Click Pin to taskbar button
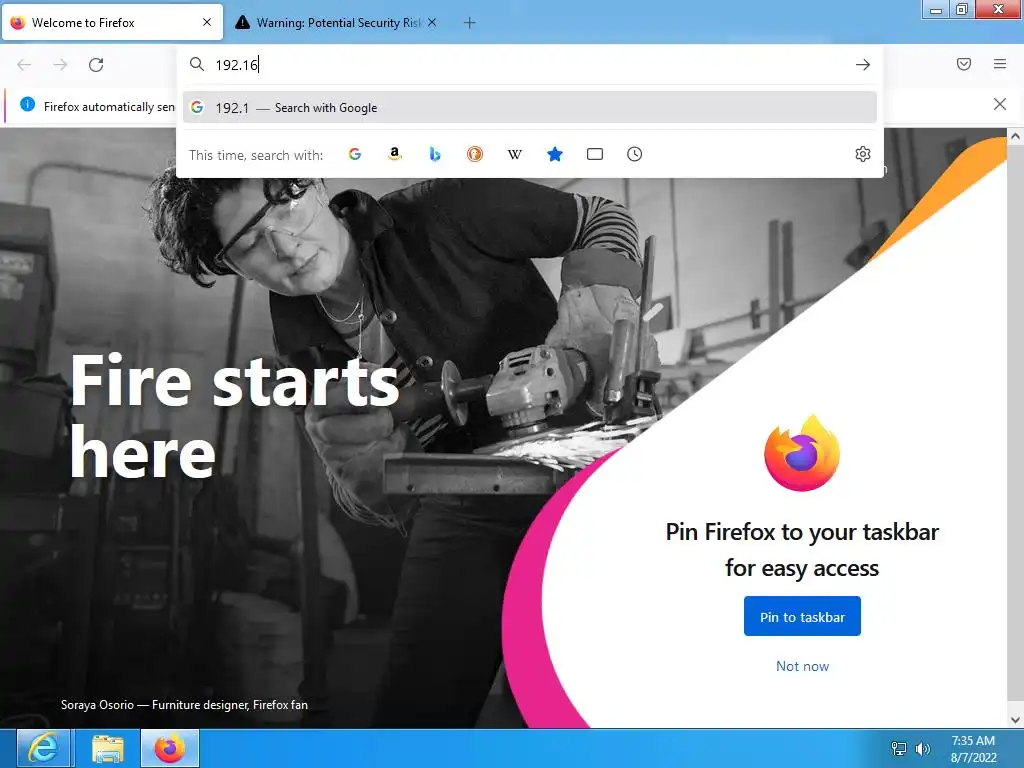The height and width of the screenshot is (768, 1024). pyautogui.click(x=802, y=616)
